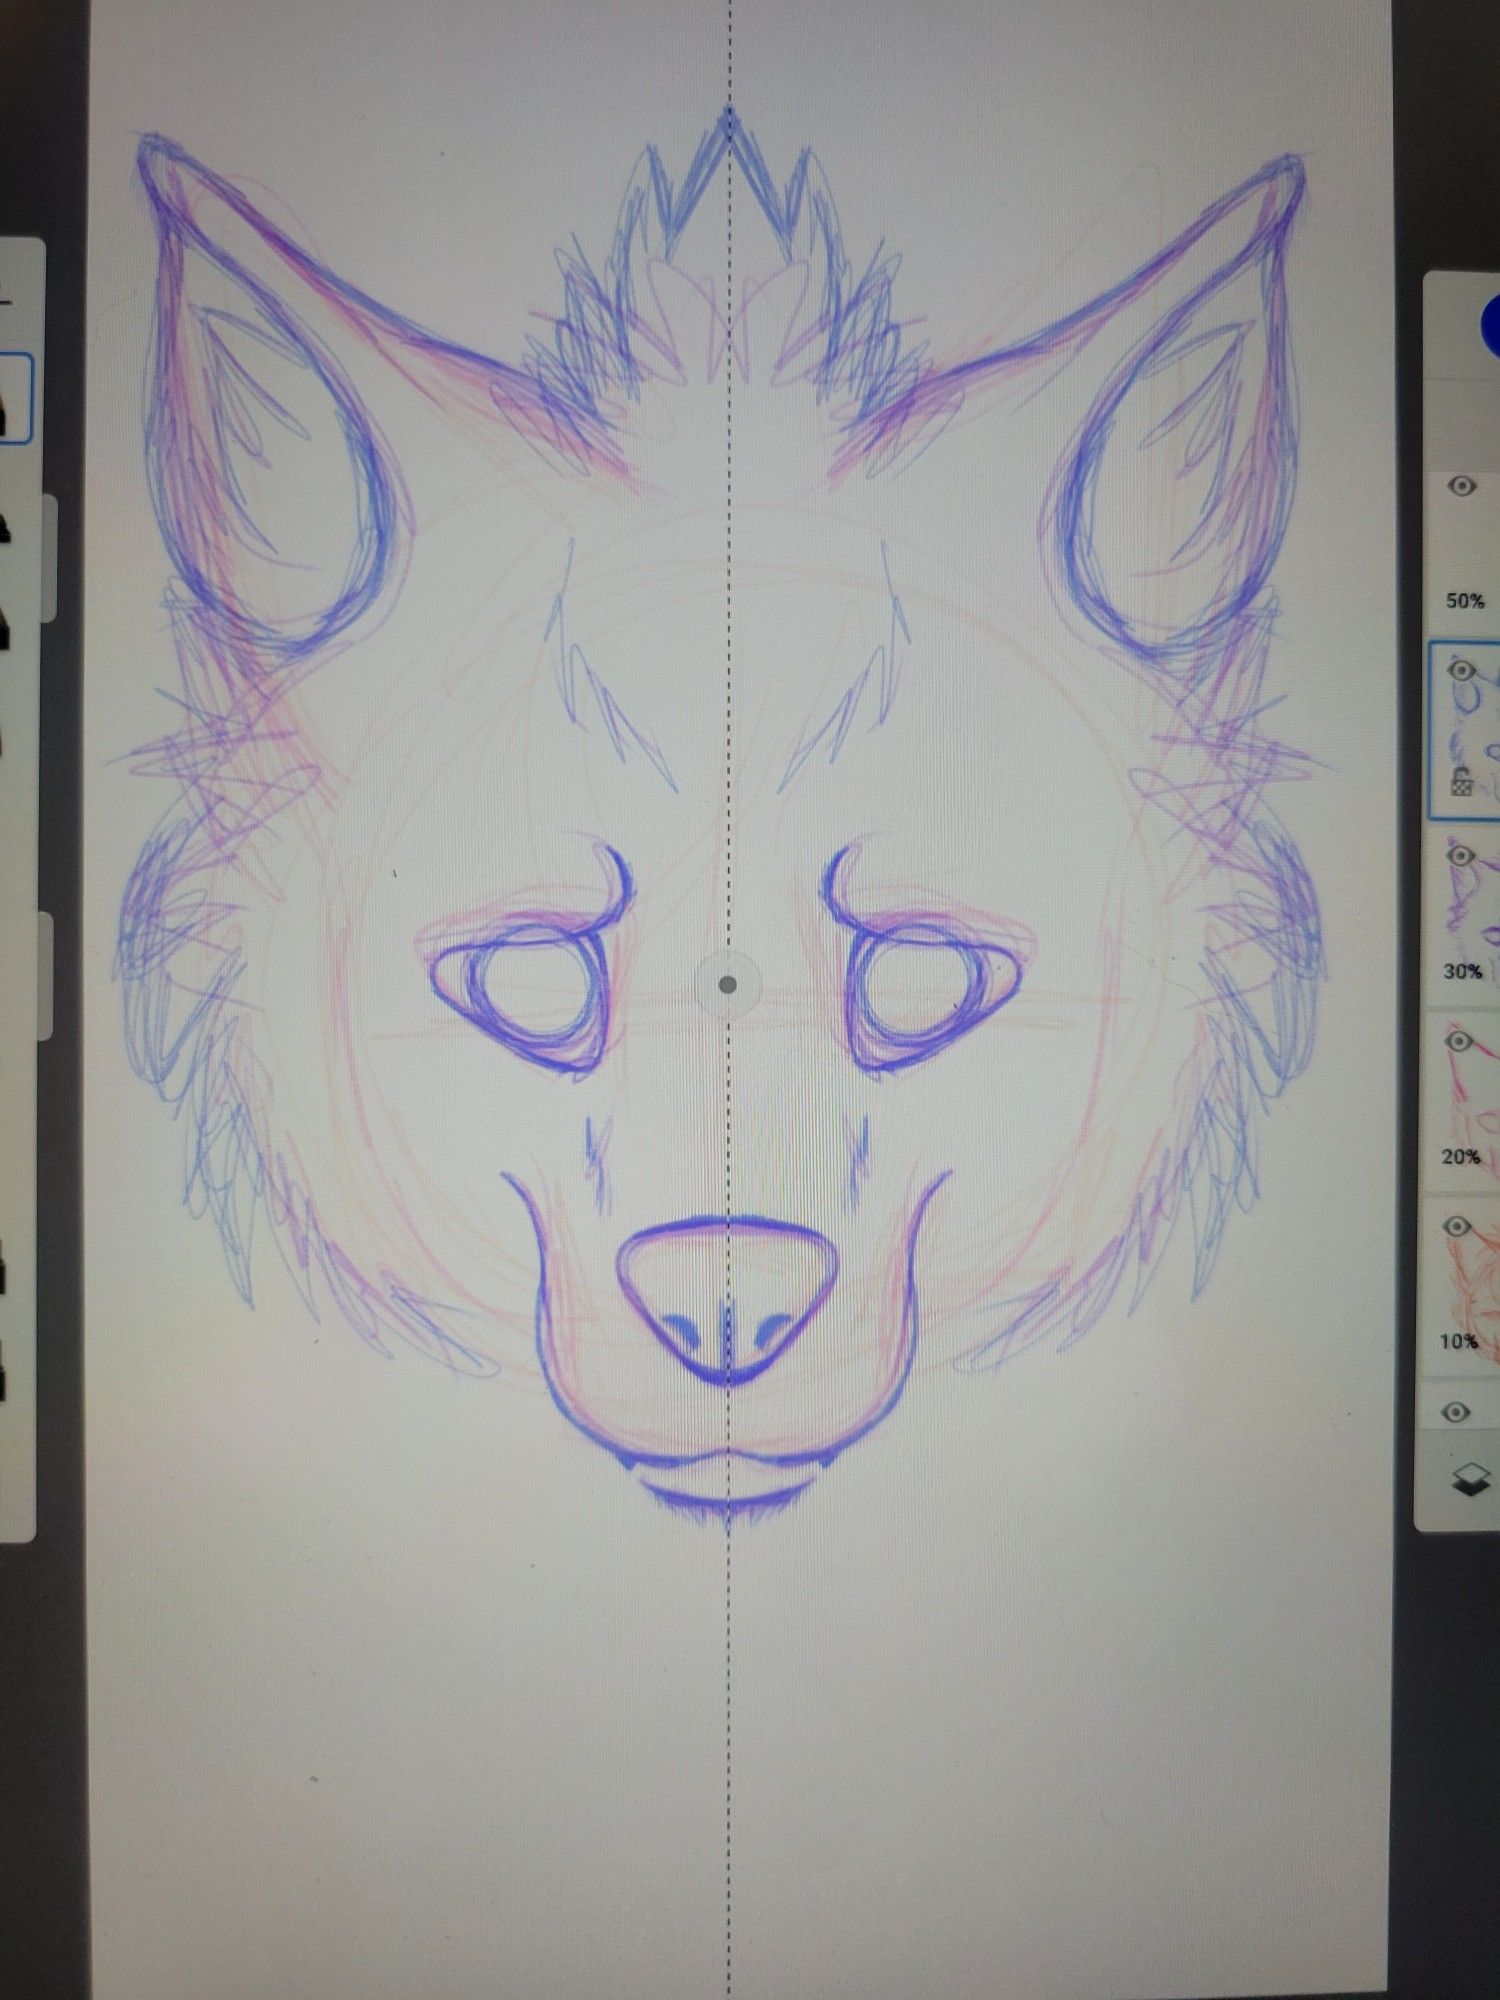The image size is (1500, 2000).
Task: Toggle the transparency lock on the selected layer
Action: [x=1461, y=782]
